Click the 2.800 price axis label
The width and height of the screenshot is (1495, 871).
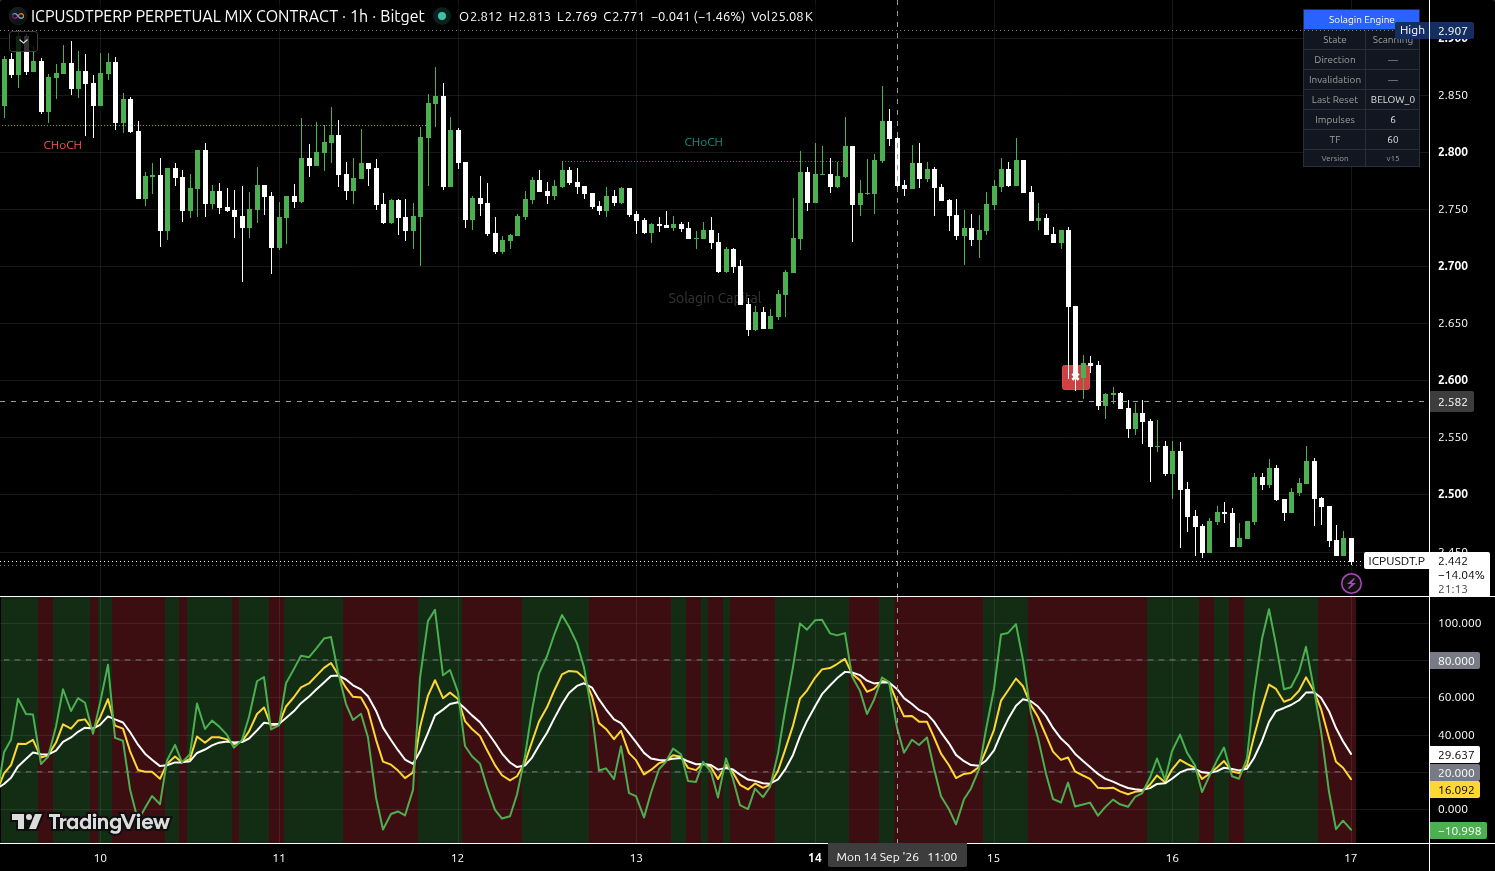click(1453, 153)
